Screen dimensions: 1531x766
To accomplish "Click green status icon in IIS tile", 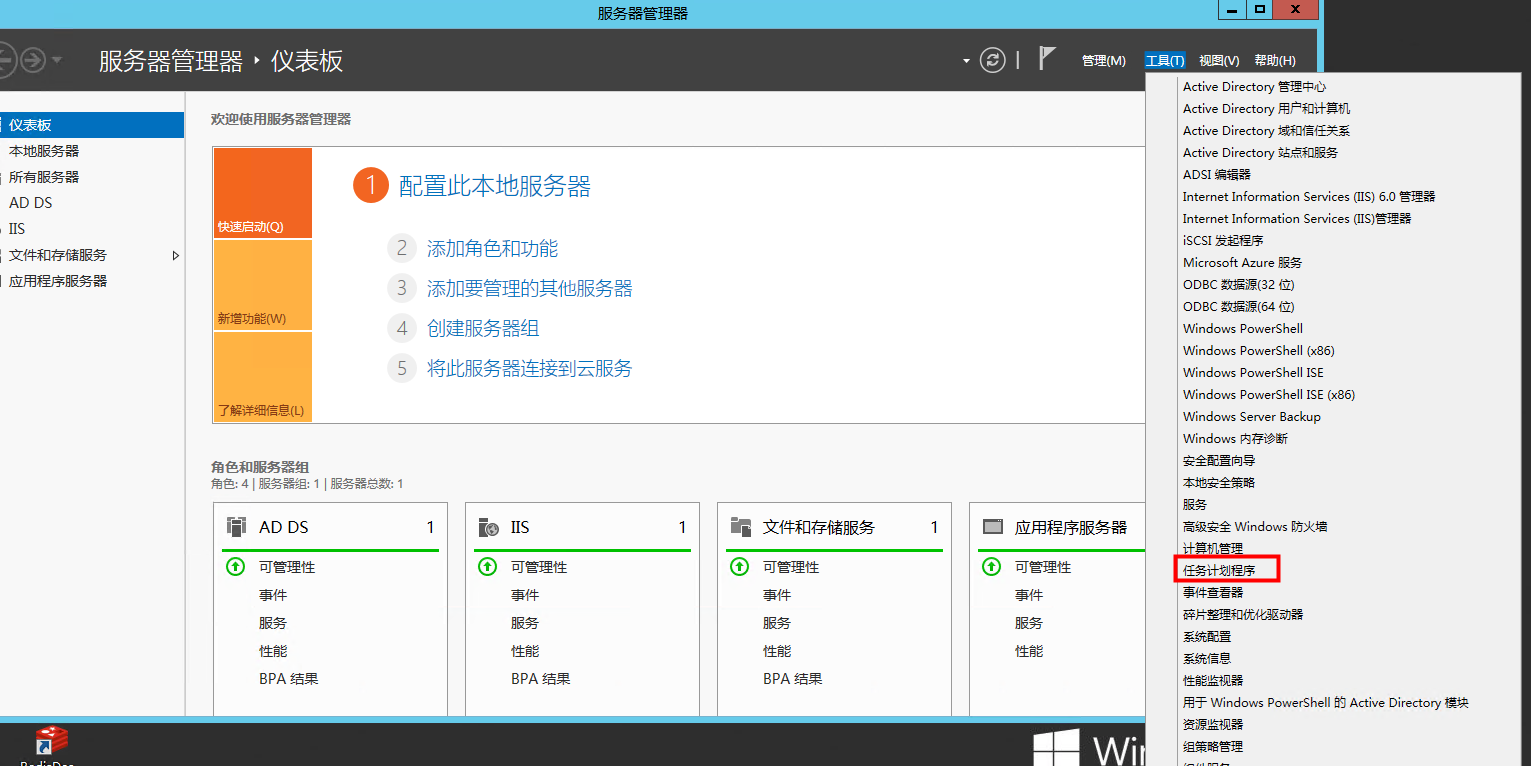I will coord(488,567).
